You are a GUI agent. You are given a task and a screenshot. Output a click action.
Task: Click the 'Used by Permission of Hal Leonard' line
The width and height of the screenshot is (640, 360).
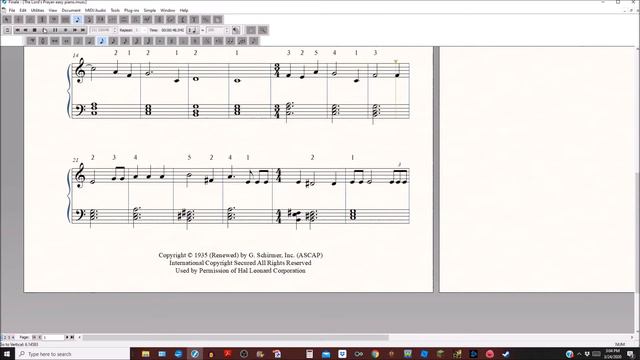click(240, 271)
